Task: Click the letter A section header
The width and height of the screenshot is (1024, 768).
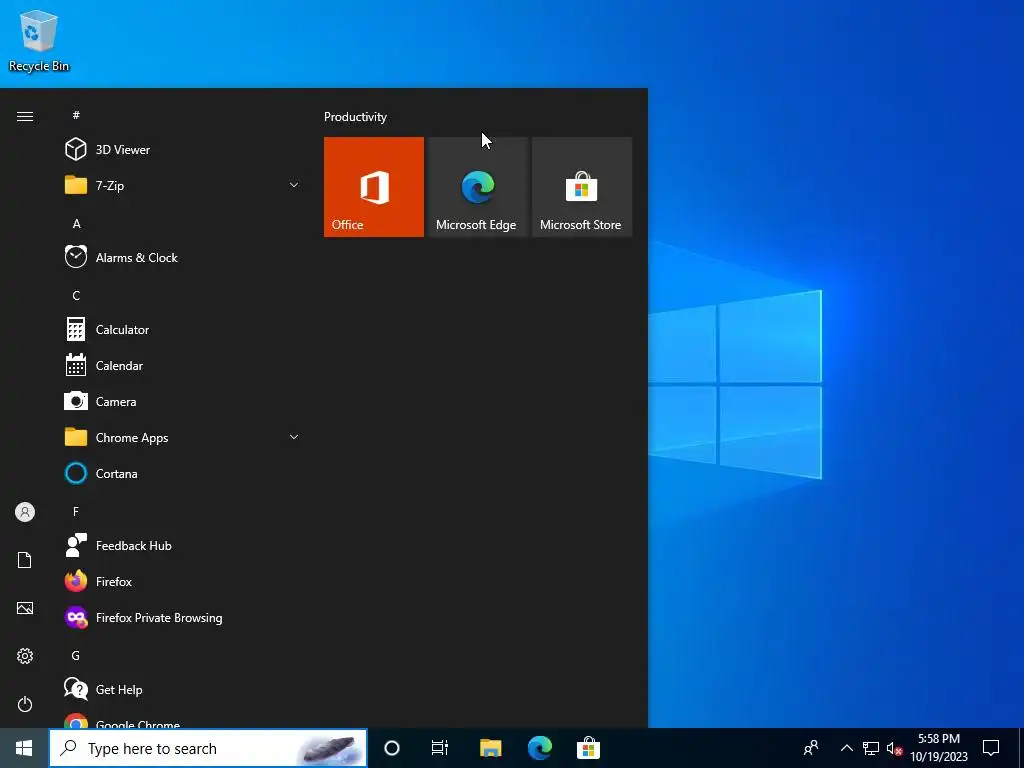Action: tap(76, 224)
